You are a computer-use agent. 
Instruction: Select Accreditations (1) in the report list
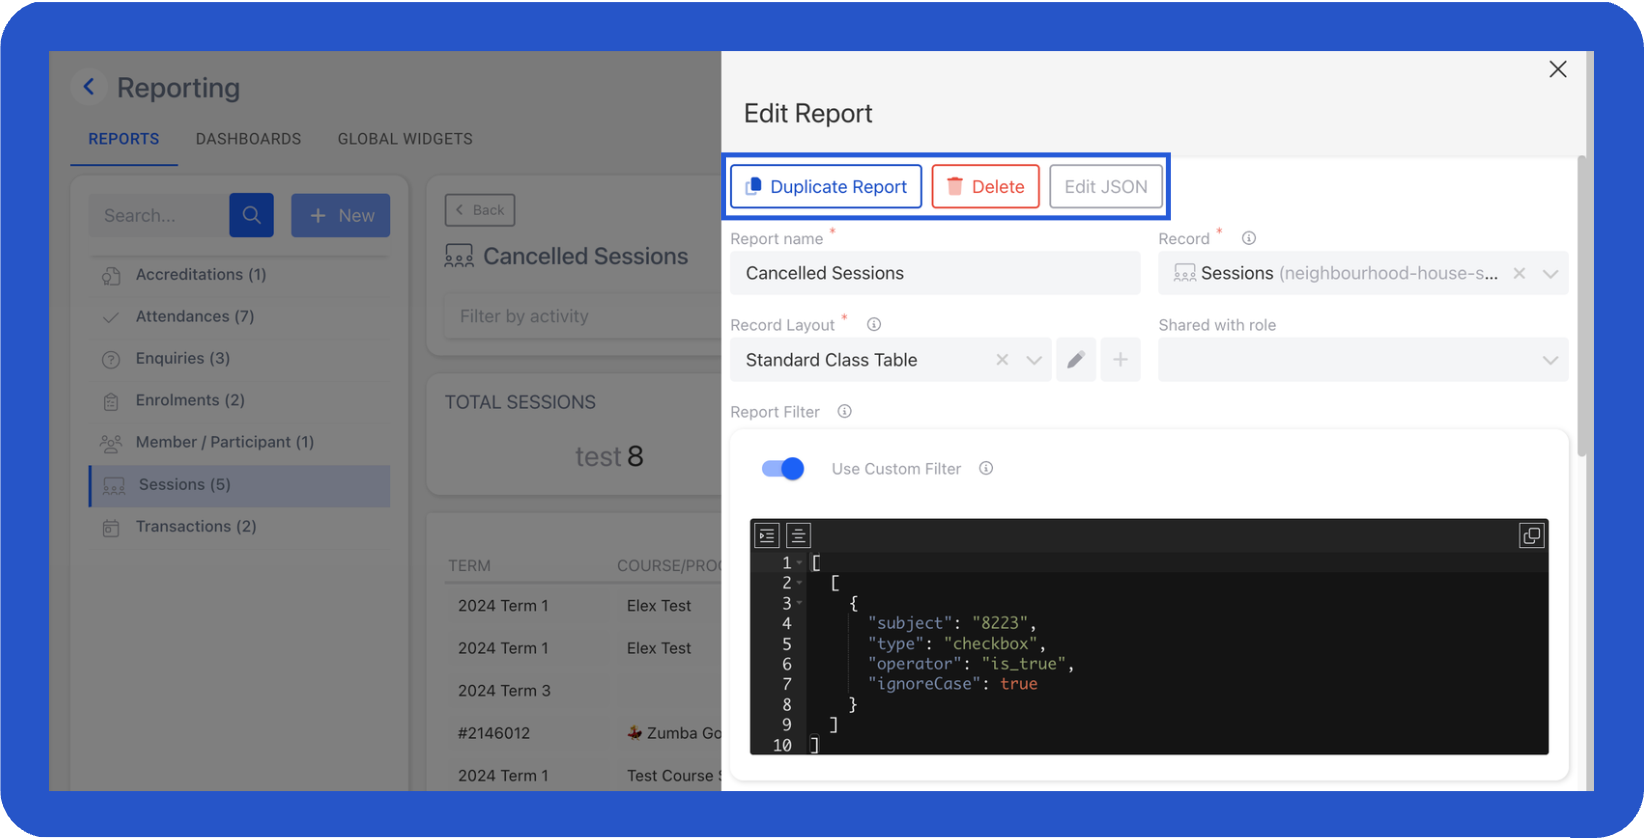click(240, 275)
